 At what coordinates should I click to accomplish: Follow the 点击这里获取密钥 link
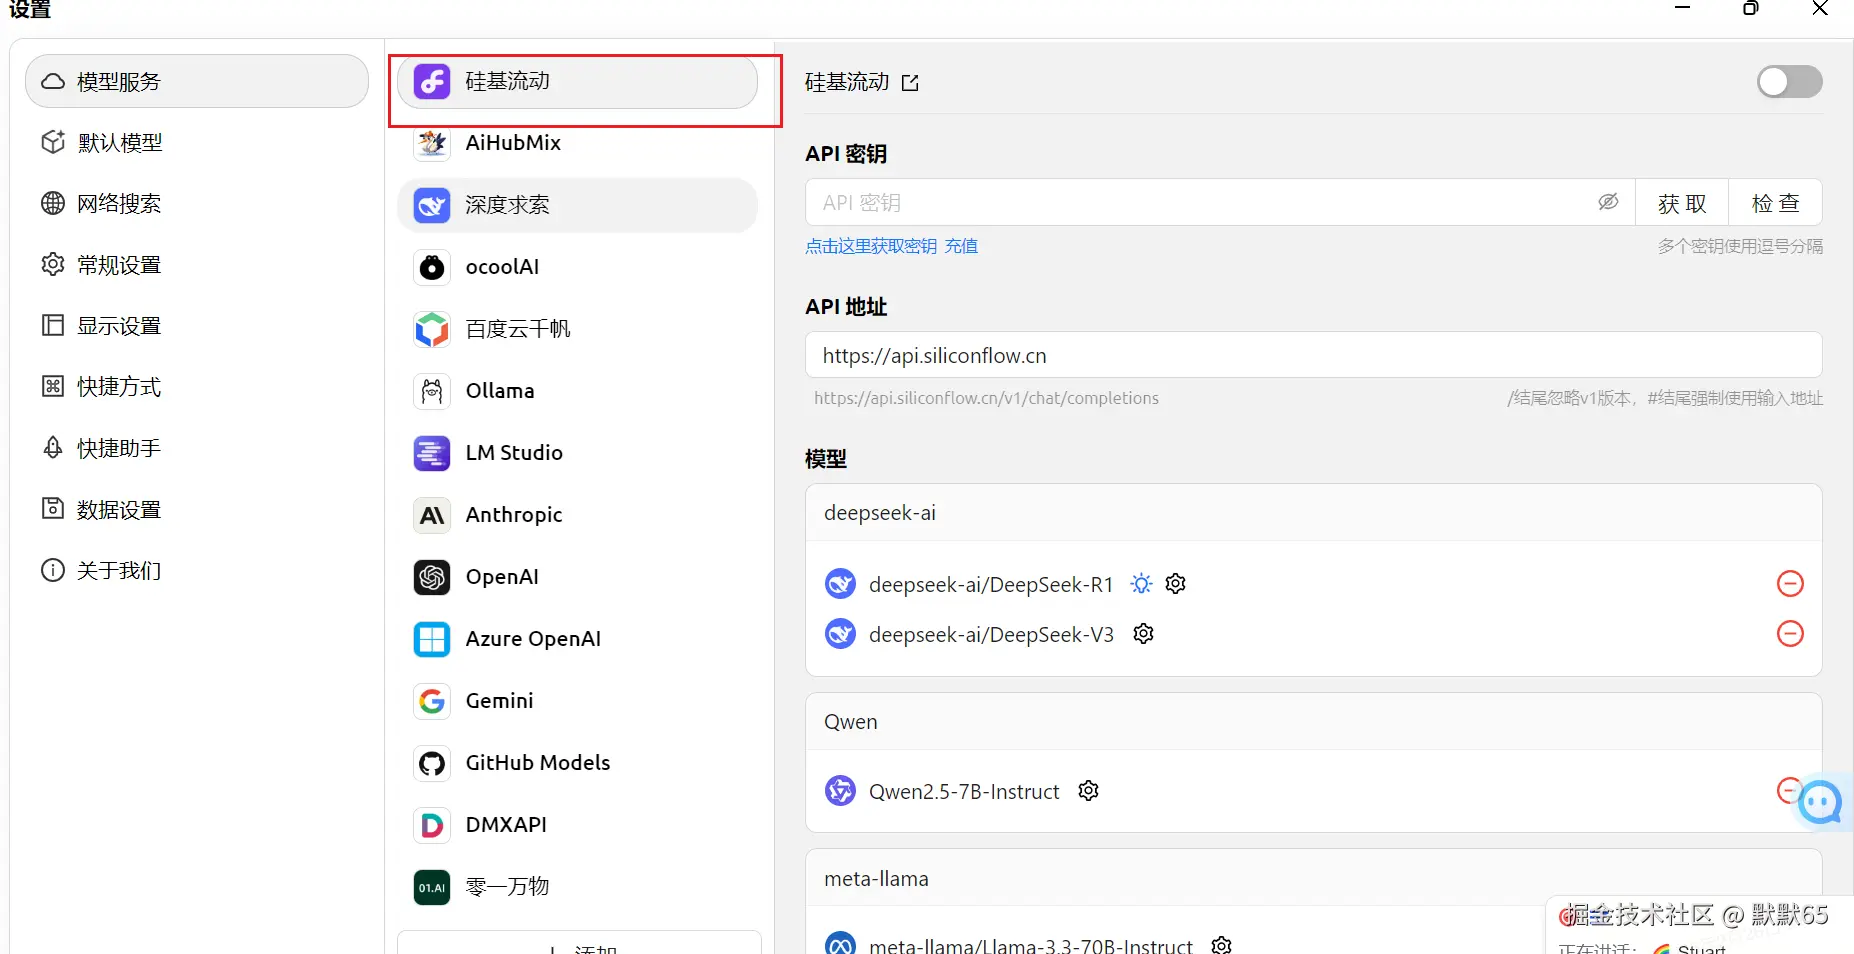[x=871, y=246]
